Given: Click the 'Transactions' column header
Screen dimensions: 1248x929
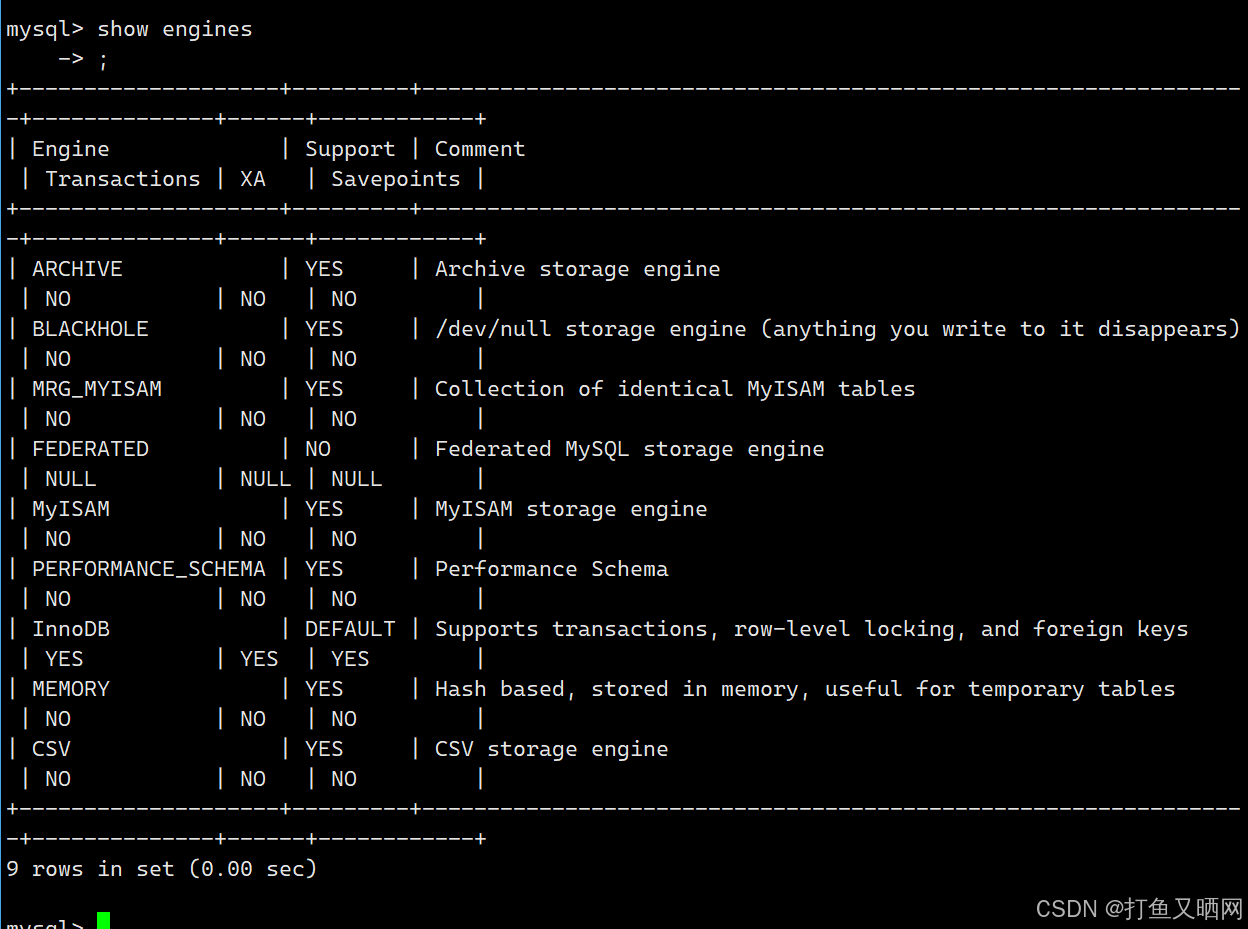Looking at the screenshot, I should pos(123,179).
